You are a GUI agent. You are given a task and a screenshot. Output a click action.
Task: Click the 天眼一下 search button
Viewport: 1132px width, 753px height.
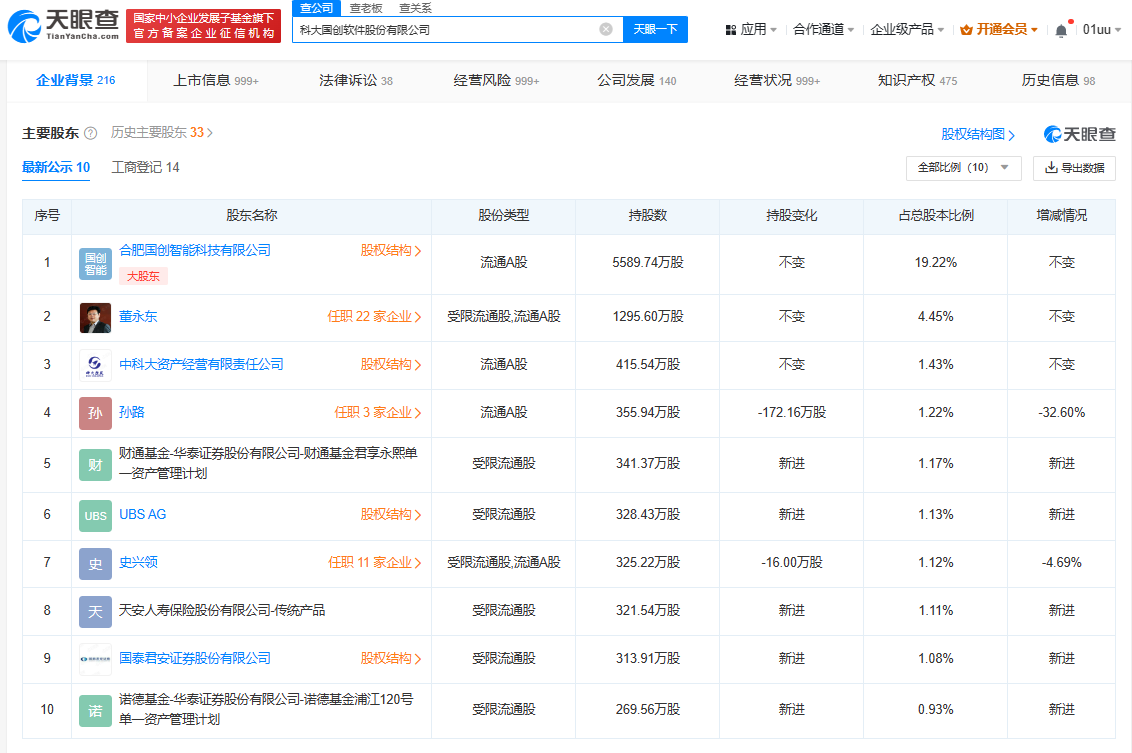(x=655, y=30)
